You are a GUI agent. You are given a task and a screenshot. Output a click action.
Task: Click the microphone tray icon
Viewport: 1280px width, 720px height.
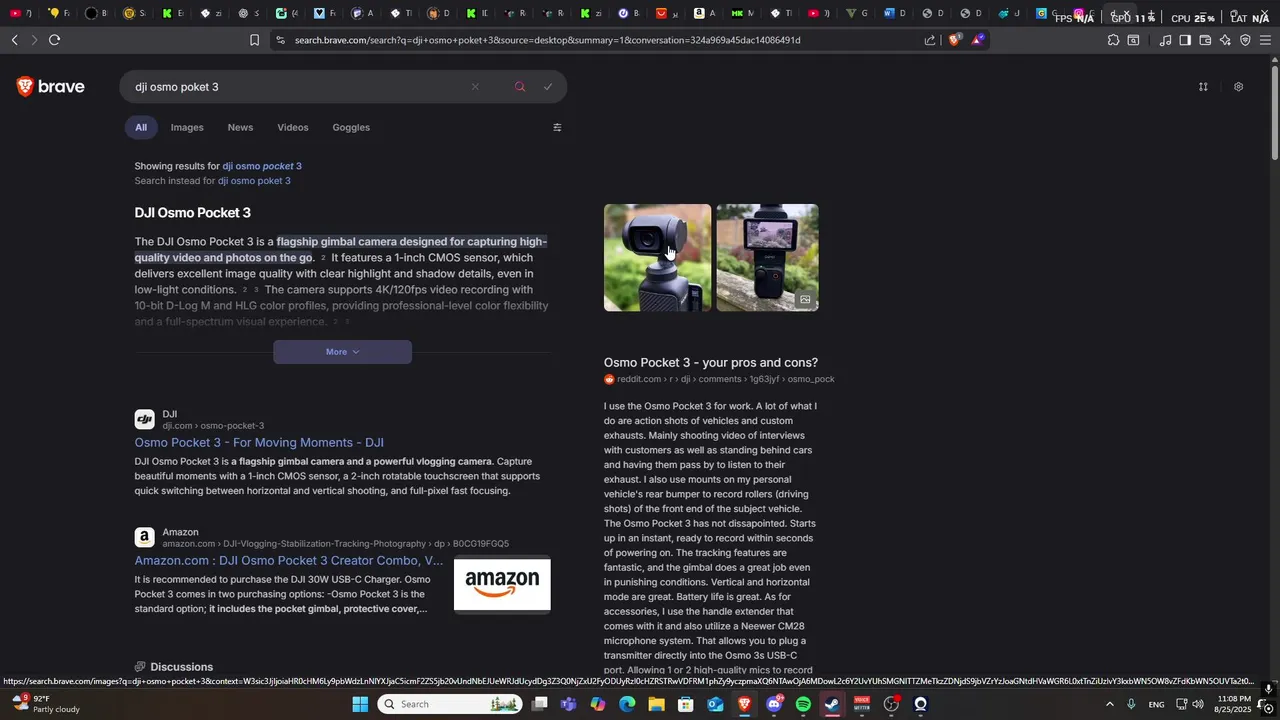coord(1131,704)
